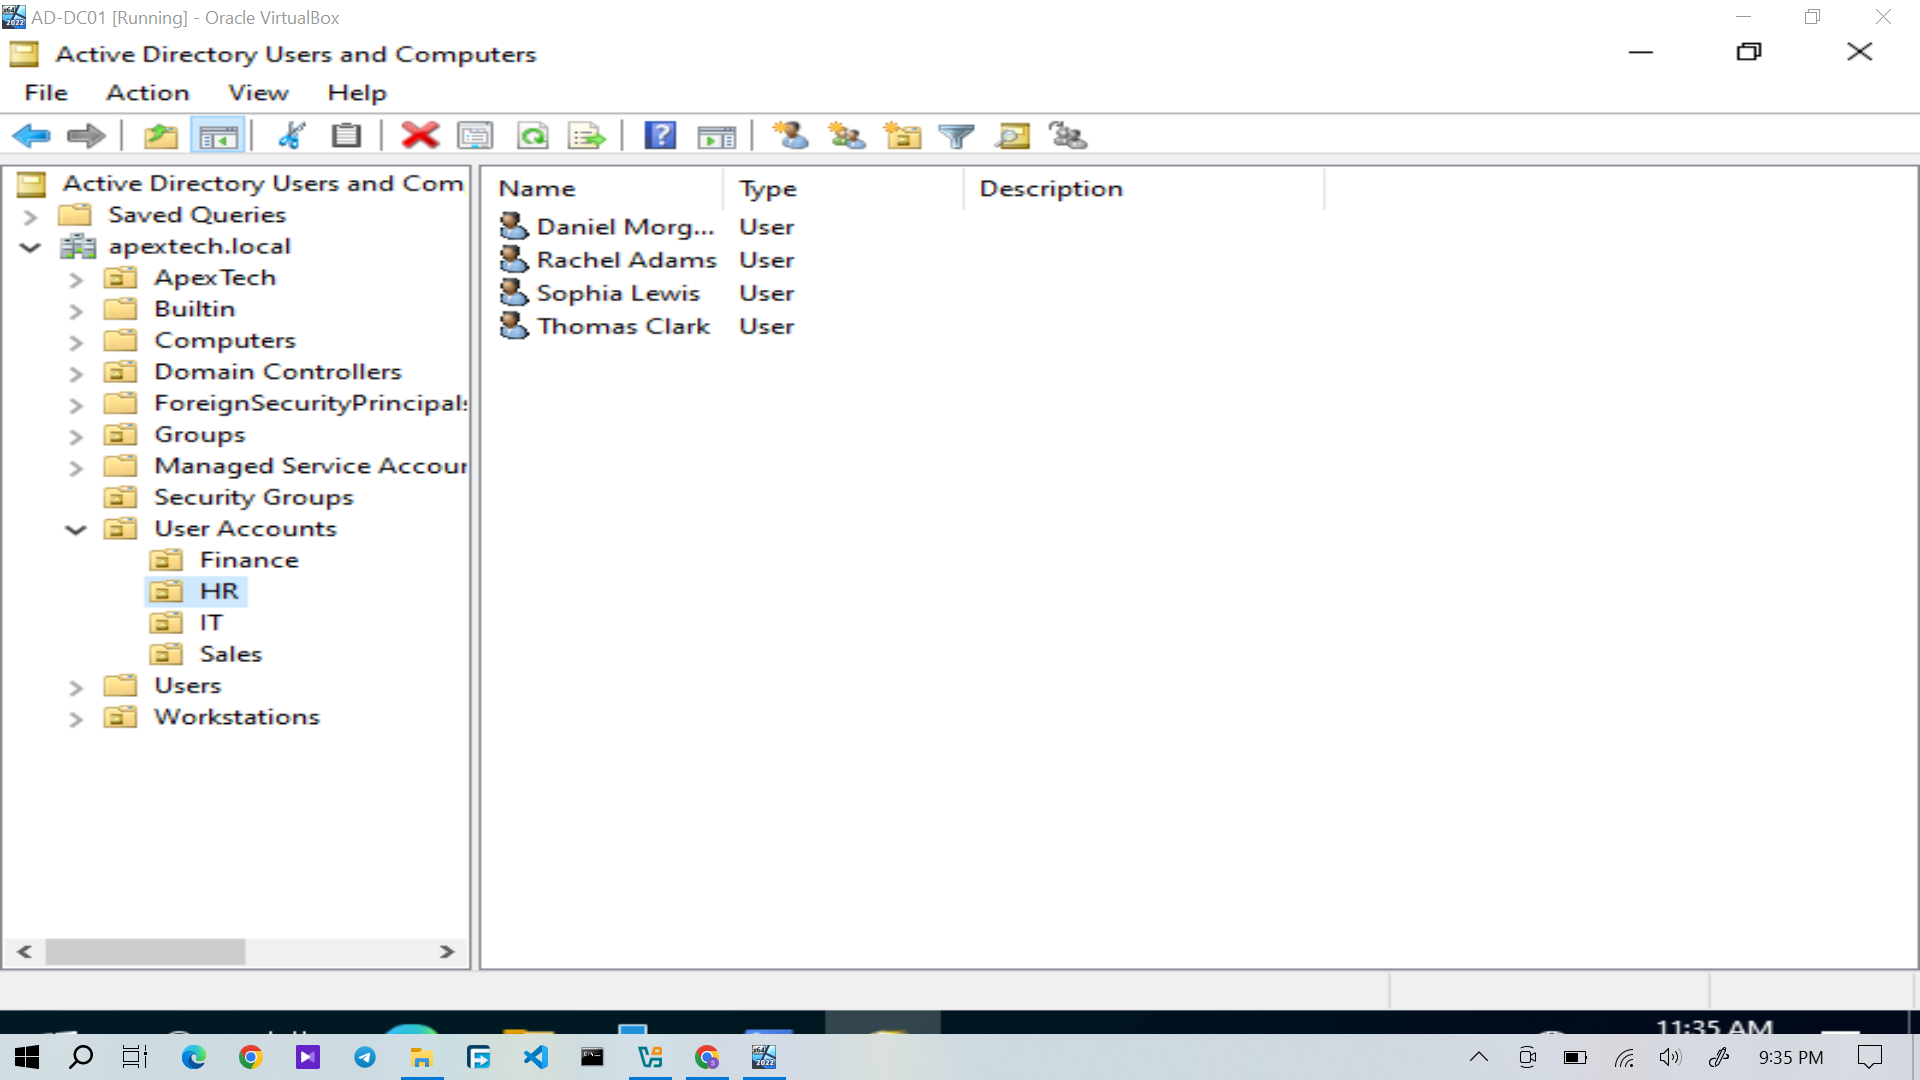Click the tree pane's right scroll arrow
This screenshot has height=1080, width=1920.
[447, 952]
